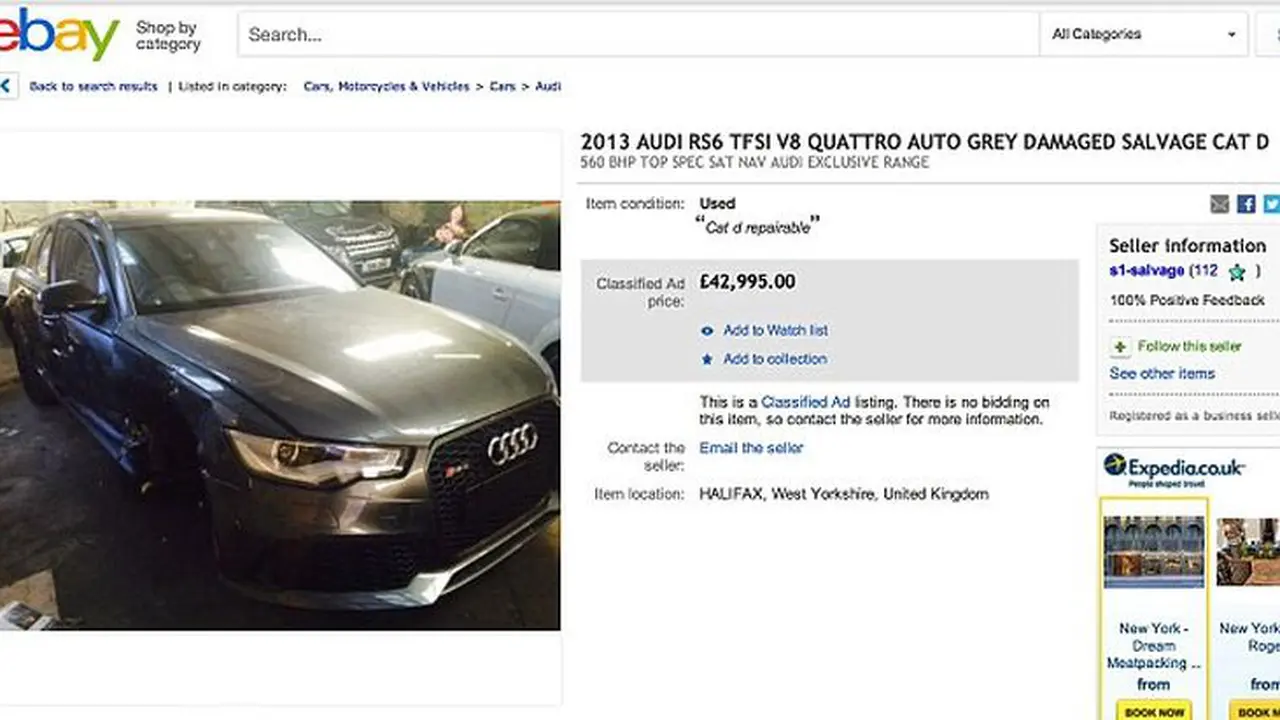Select the 'Seller information' heading
This screenshot has height=720, width=1280.
(1188, 246)
